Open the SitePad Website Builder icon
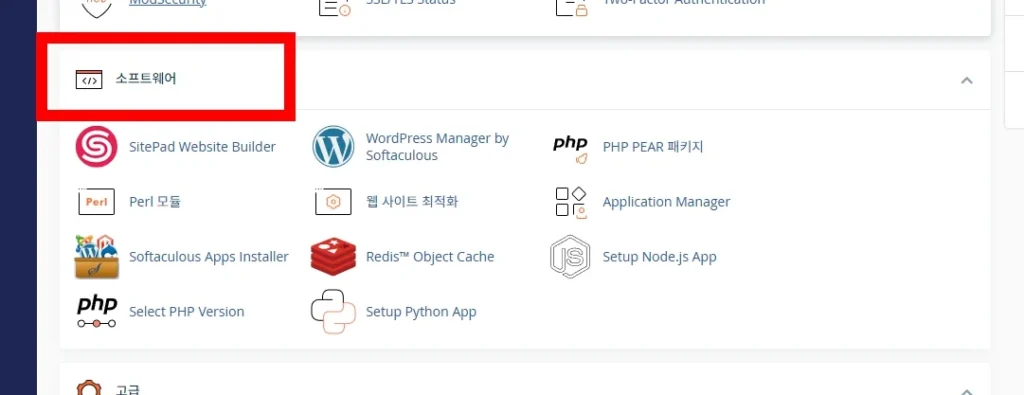 (96, 147)
